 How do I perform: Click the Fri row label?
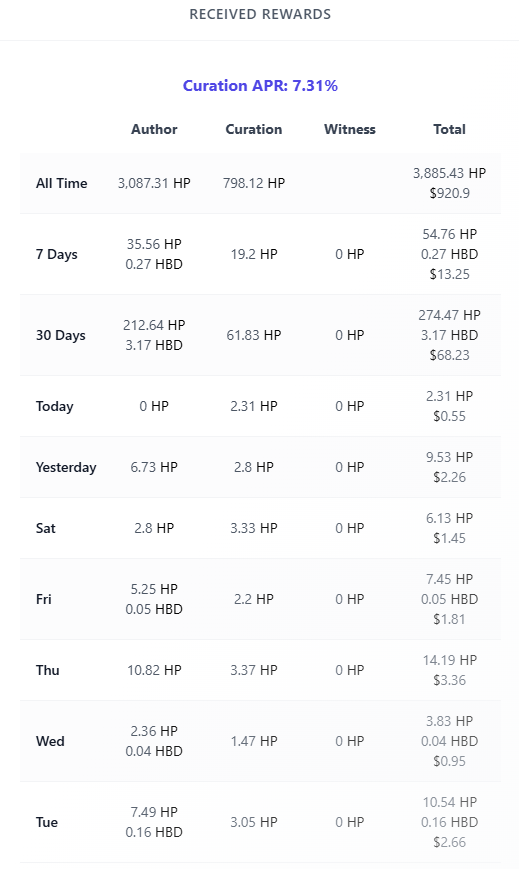point(44,599)
